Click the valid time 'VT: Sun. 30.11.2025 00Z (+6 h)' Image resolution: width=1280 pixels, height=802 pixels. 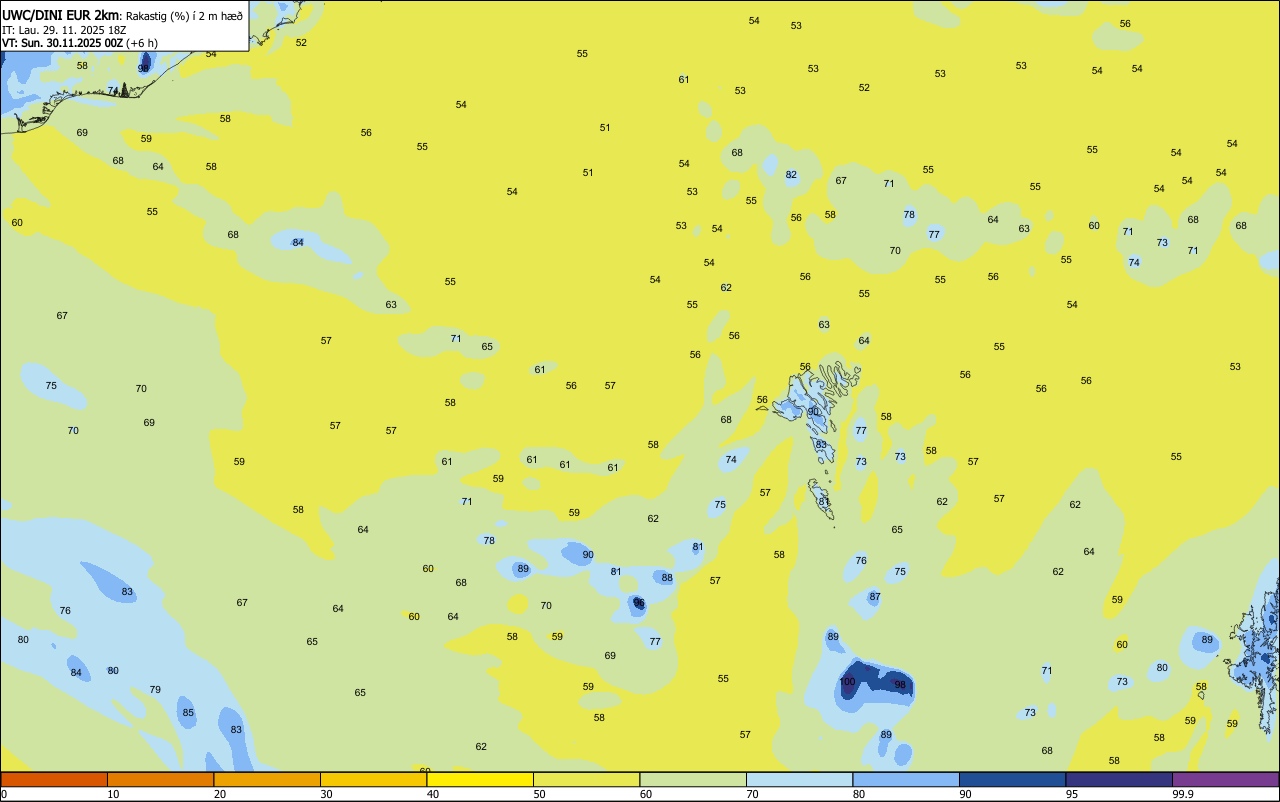[80, 43]
